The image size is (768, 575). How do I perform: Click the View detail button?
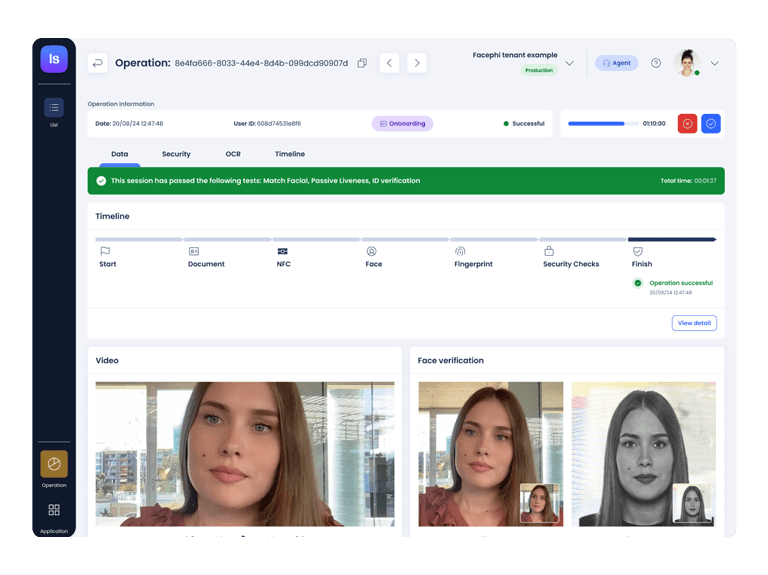694,323
